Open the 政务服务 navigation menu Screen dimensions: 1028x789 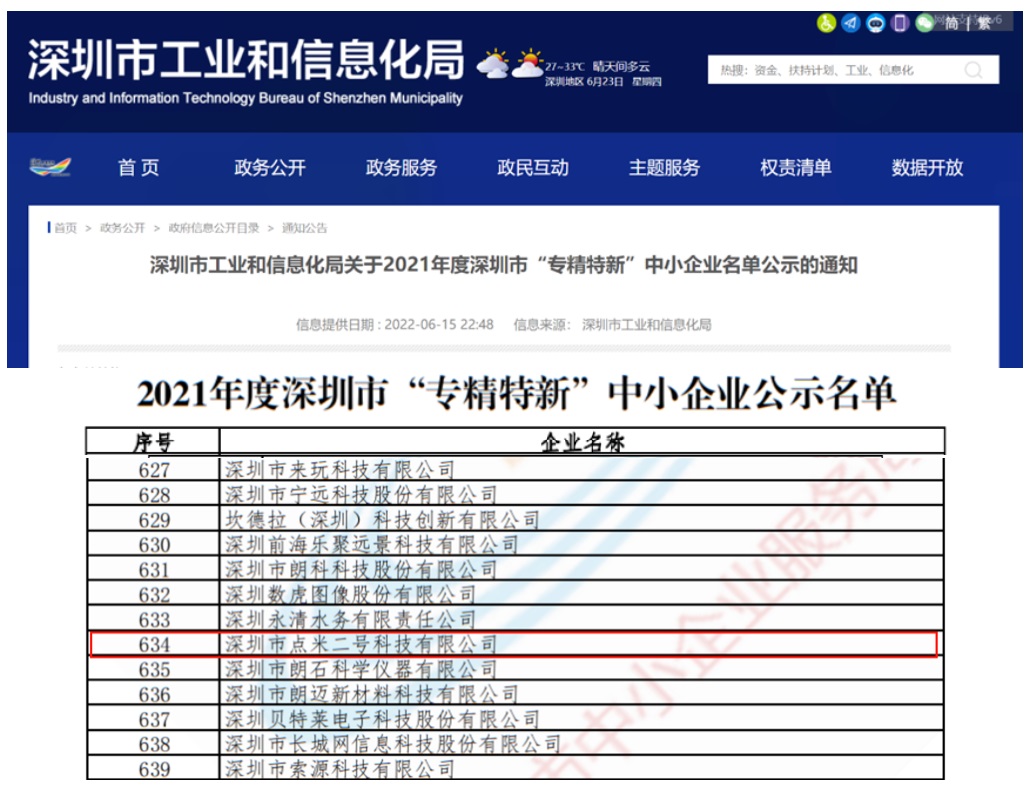401,168
